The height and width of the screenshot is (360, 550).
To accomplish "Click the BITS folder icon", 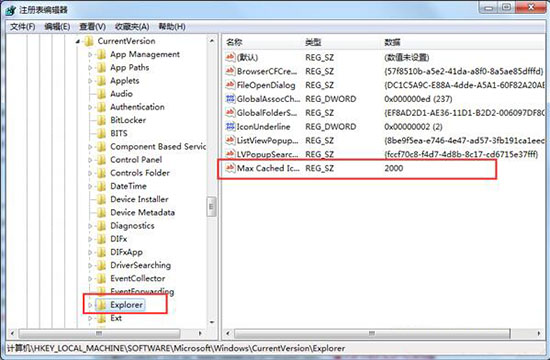I will point(101,133).
